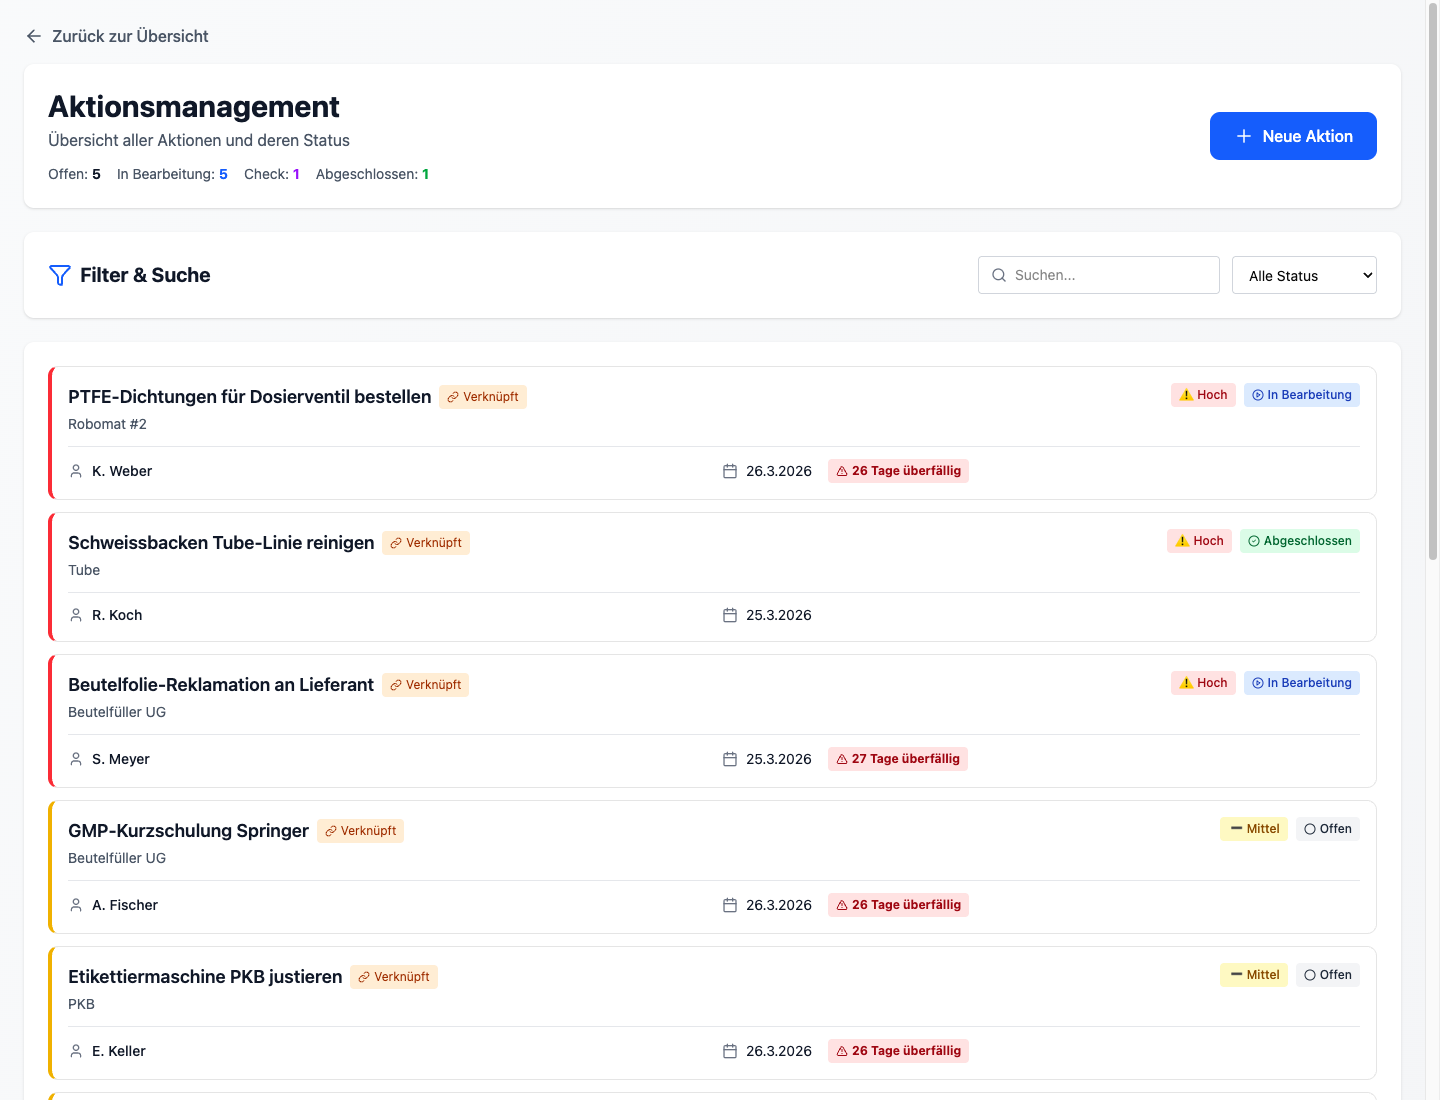
Task: Click Hoch priority badge on PTFE-Dichtungen
Action: [1203, 395]
